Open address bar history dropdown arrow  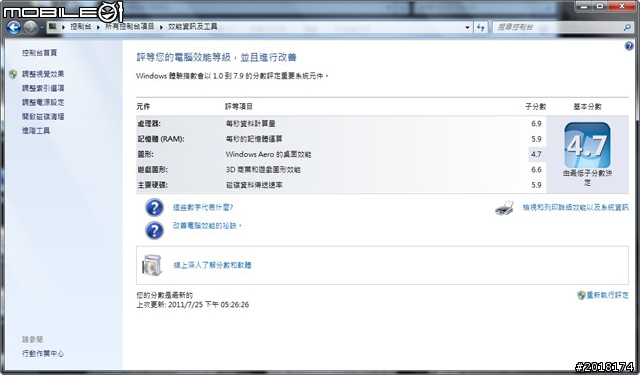point(467,27)
